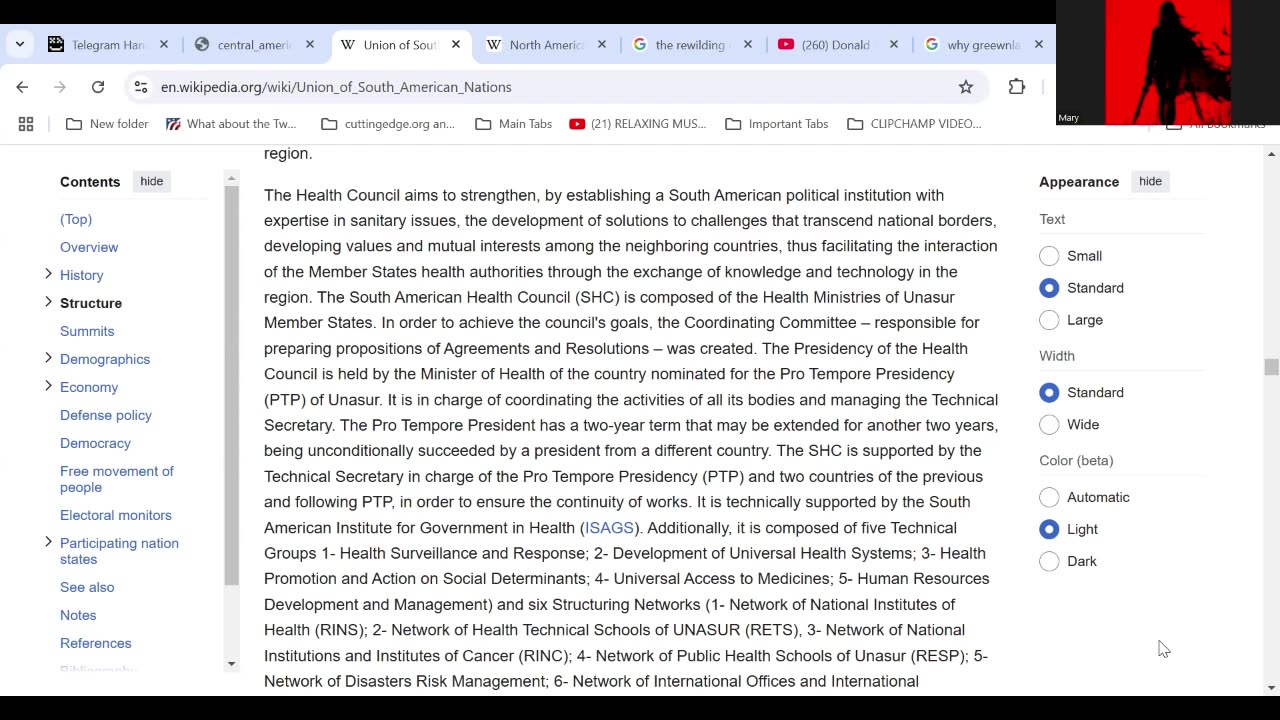Select Large text size
1280x720 pixels.
pos(1049,320)
